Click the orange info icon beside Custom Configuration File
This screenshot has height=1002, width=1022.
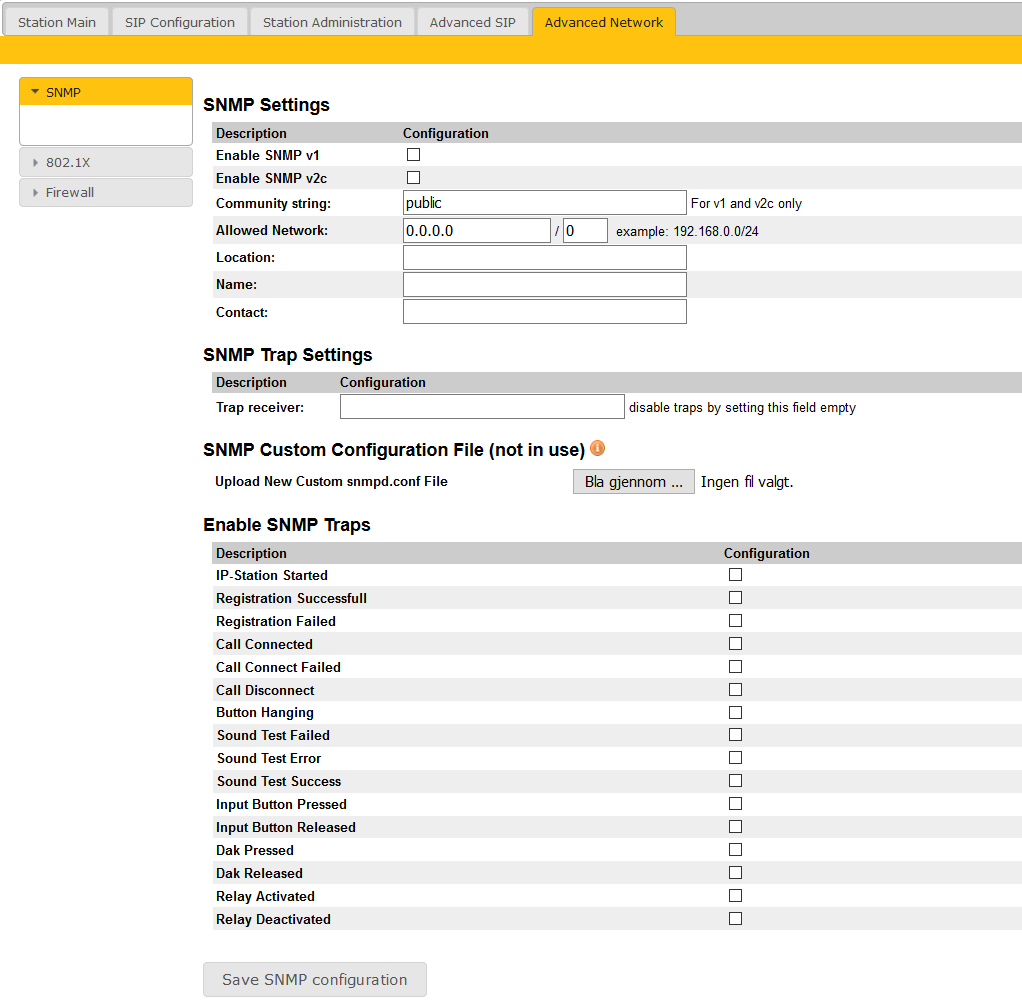pyautogui.click(x=598, y=449)
